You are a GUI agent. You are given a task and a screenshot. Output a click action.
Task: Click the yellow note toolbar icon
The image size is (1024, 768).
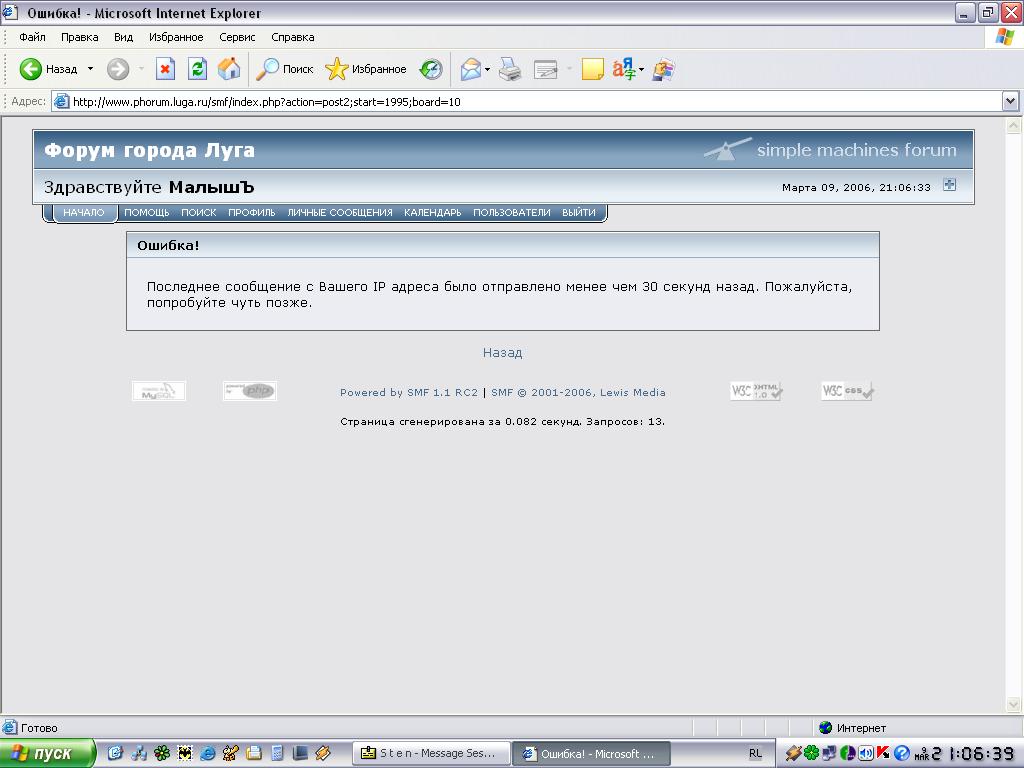[x=592, y=69]
